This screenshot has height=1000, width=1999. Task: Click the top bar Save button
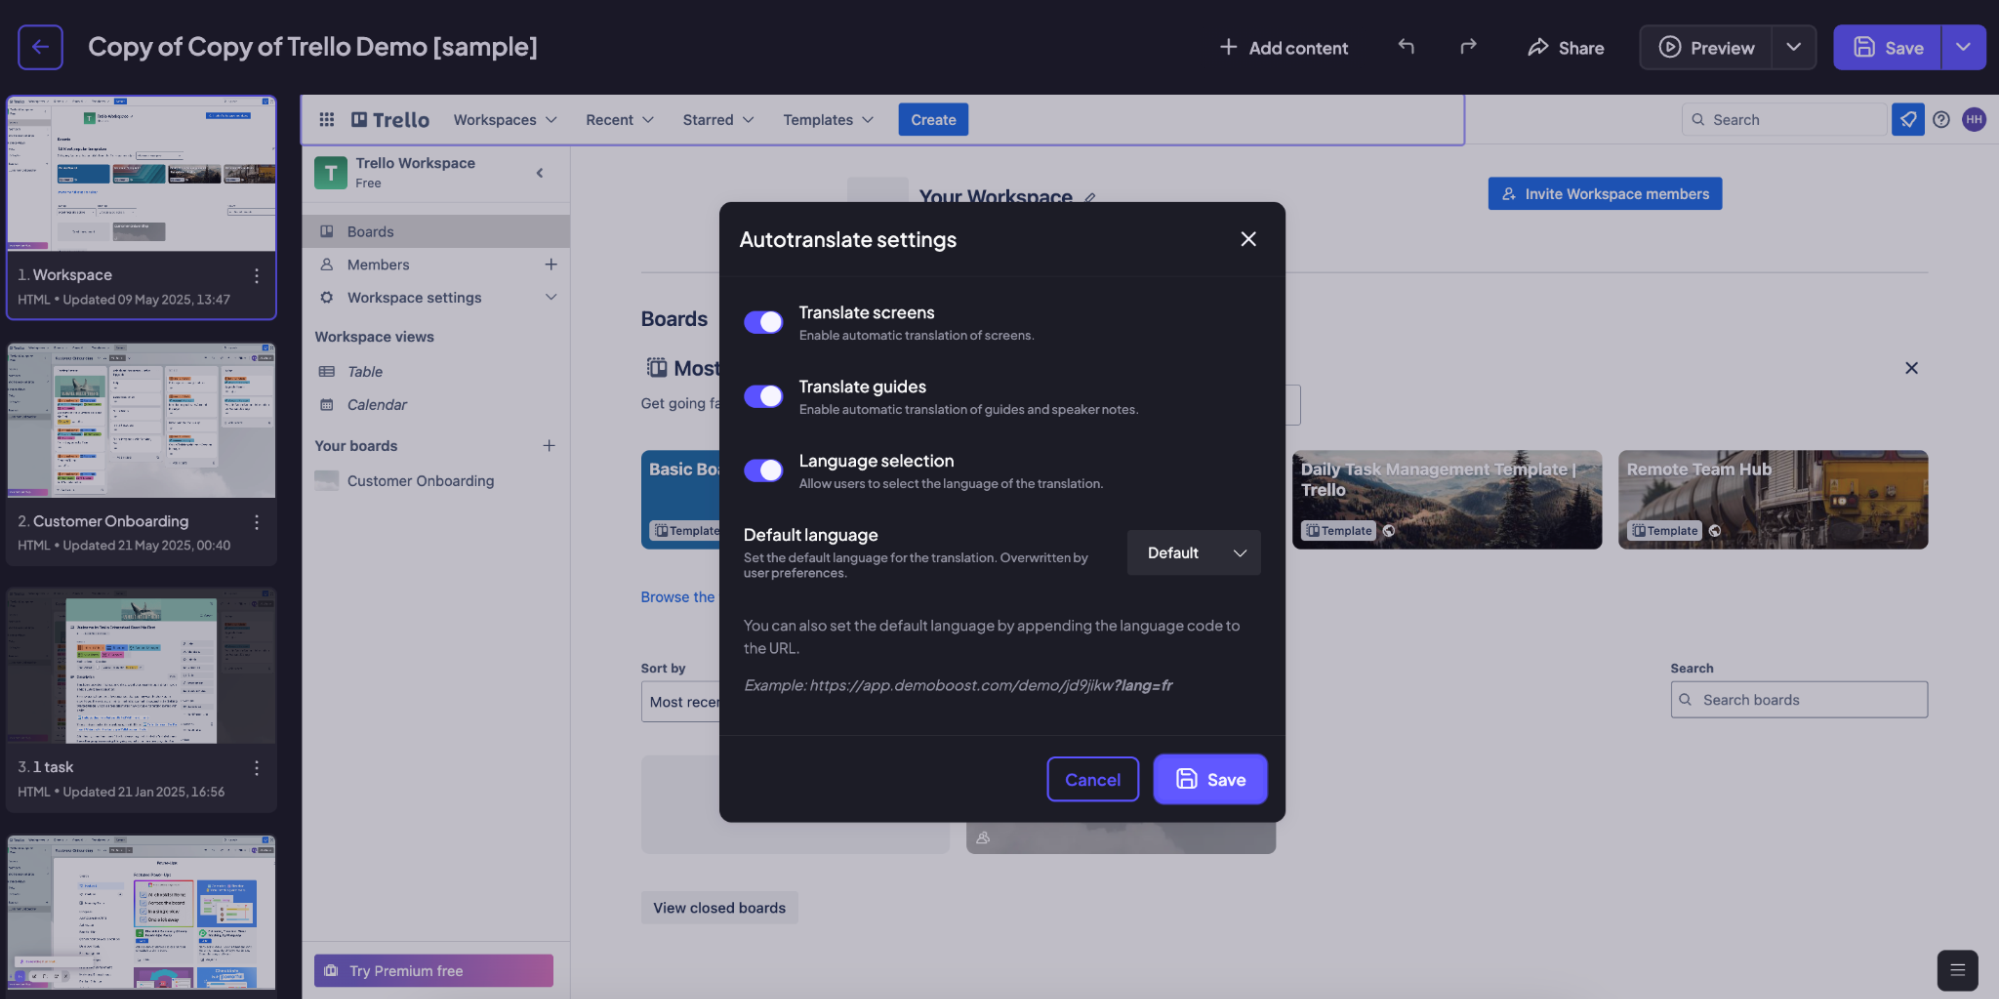(1887, 47)
